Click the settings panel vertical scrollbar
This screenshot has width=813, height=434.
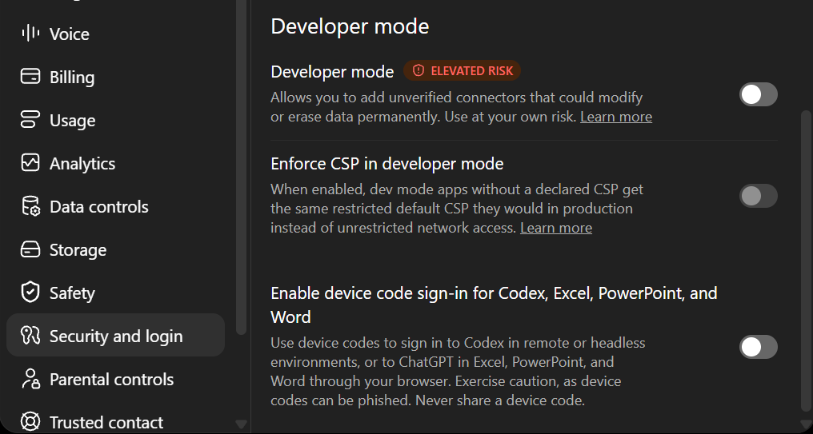[806, 259]
